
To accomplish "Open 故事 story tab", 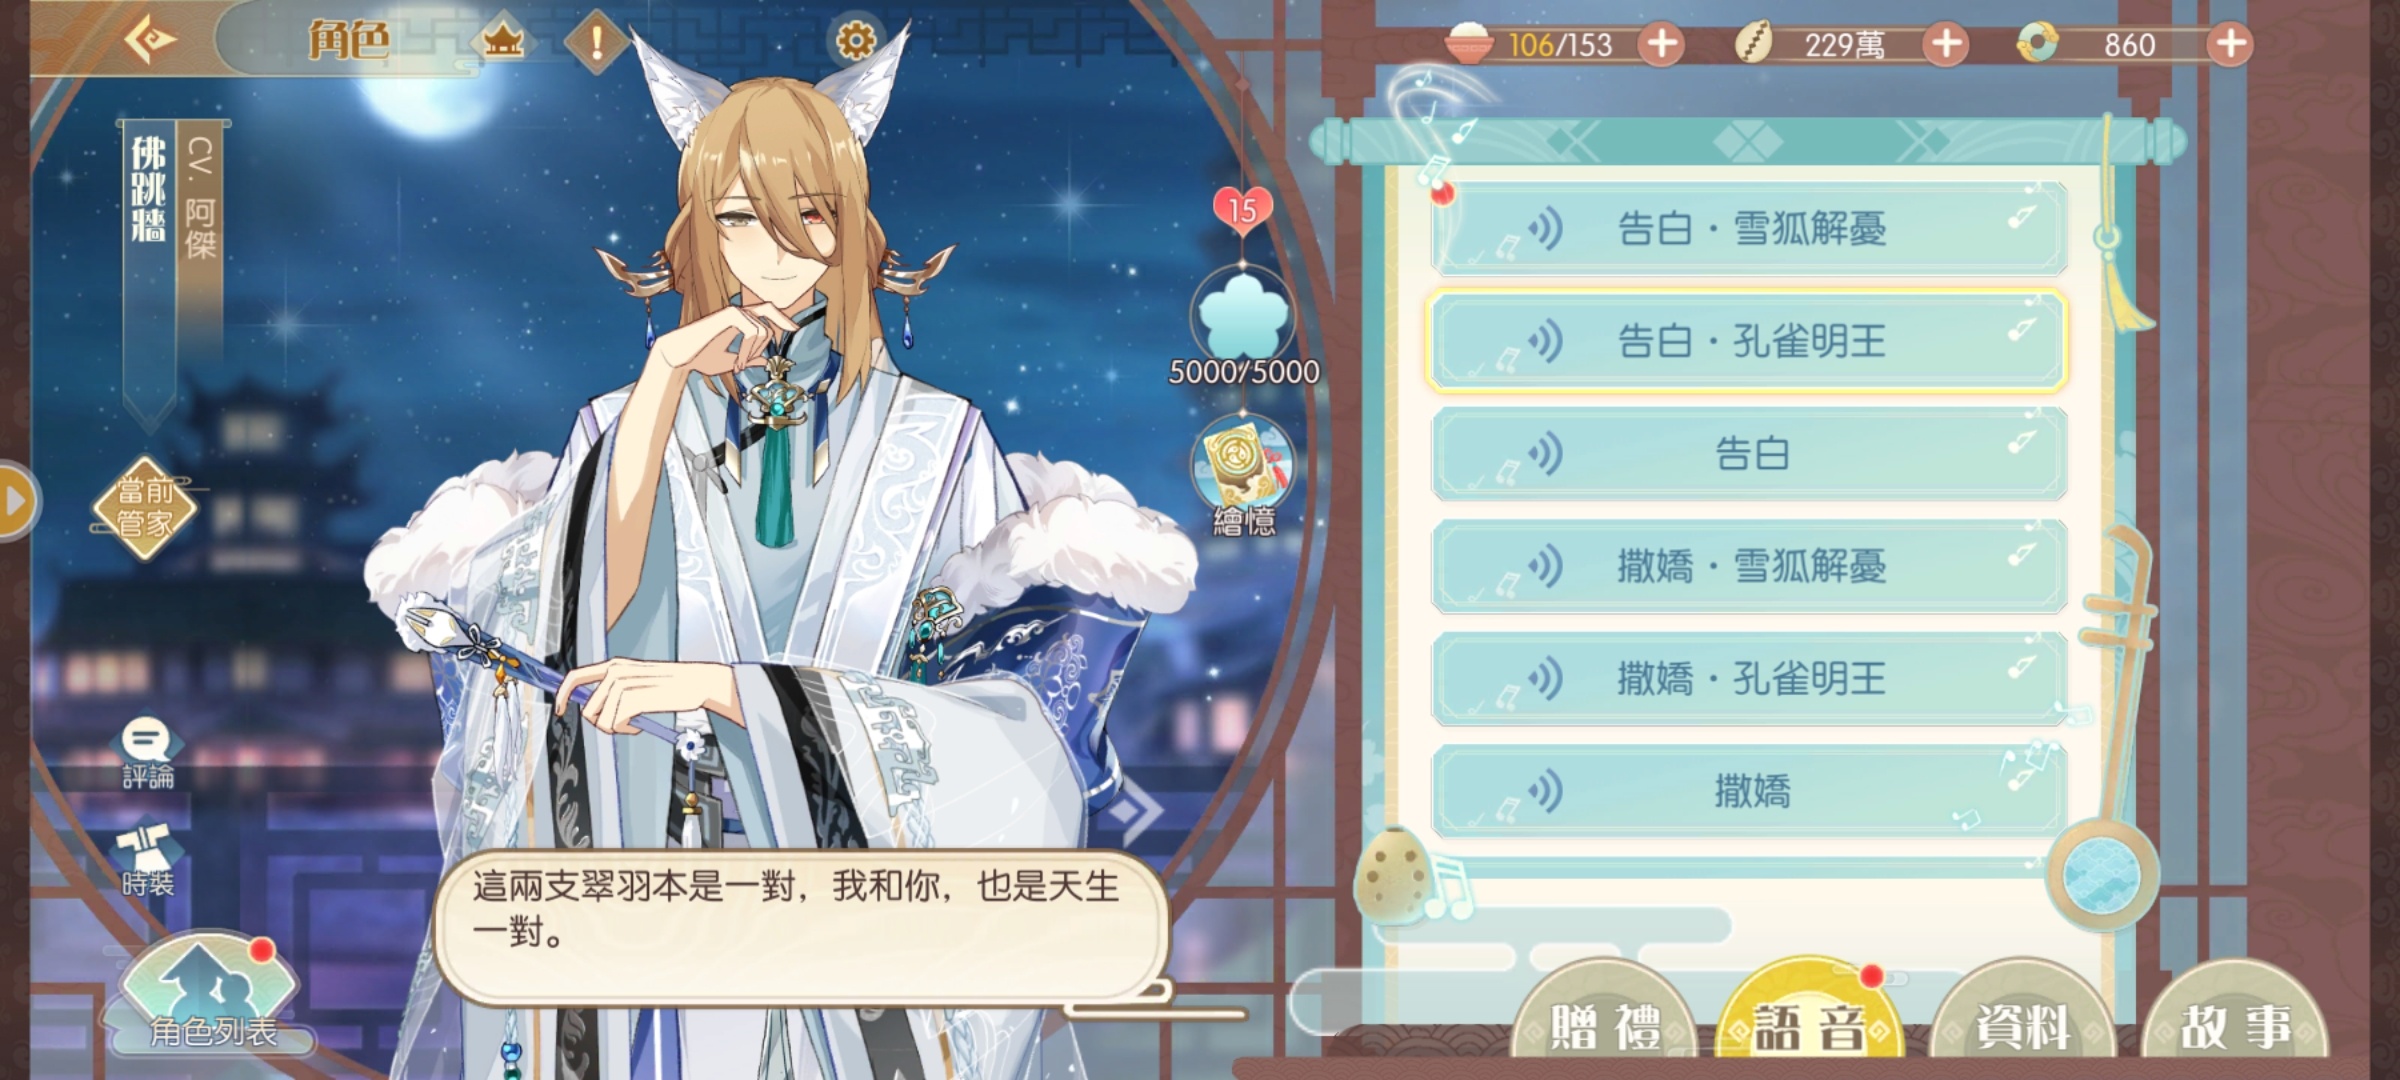I will [x=2236, y=1025].
